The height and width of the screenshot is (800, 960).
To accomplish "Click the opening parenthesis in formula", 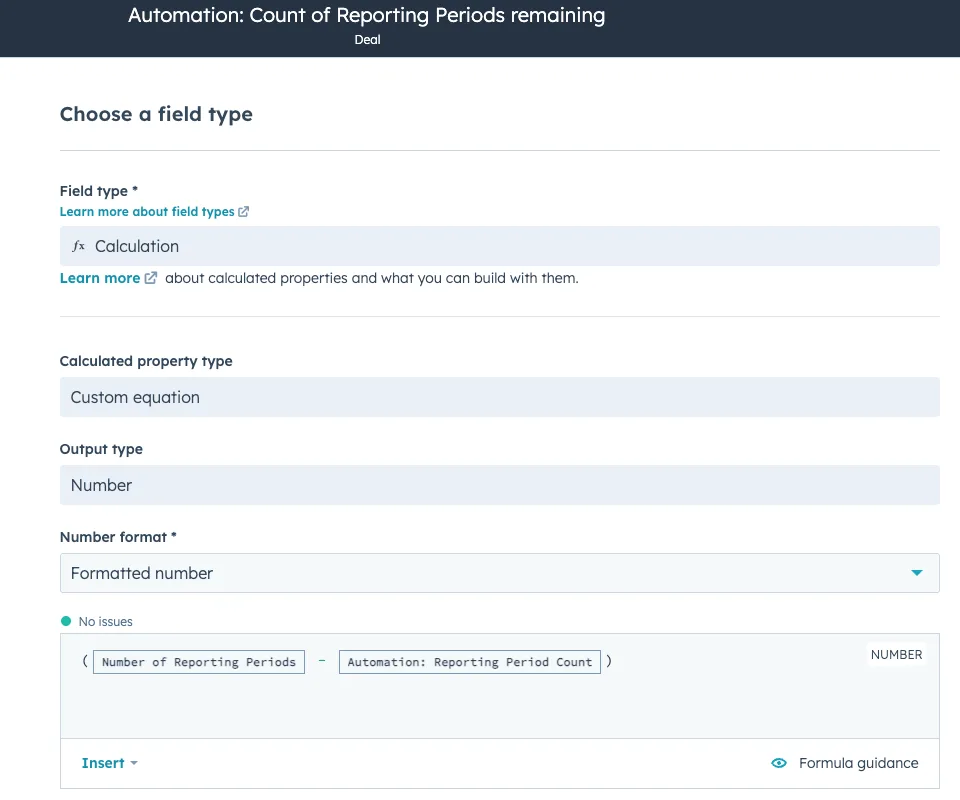I will [85, 661].
